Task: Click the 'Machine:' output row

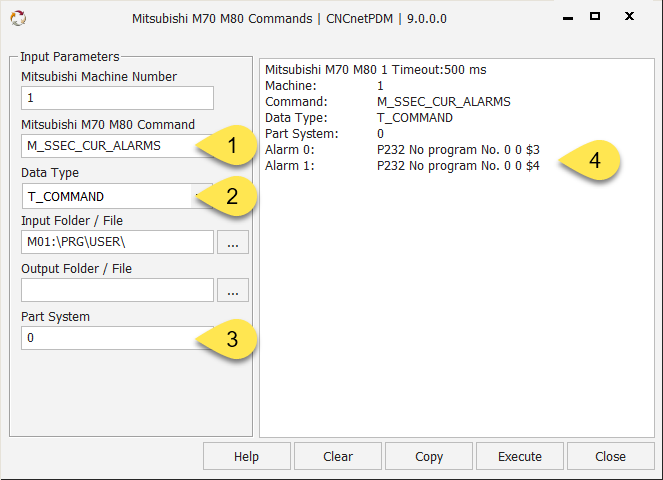Action: click(x=324, y=86)
